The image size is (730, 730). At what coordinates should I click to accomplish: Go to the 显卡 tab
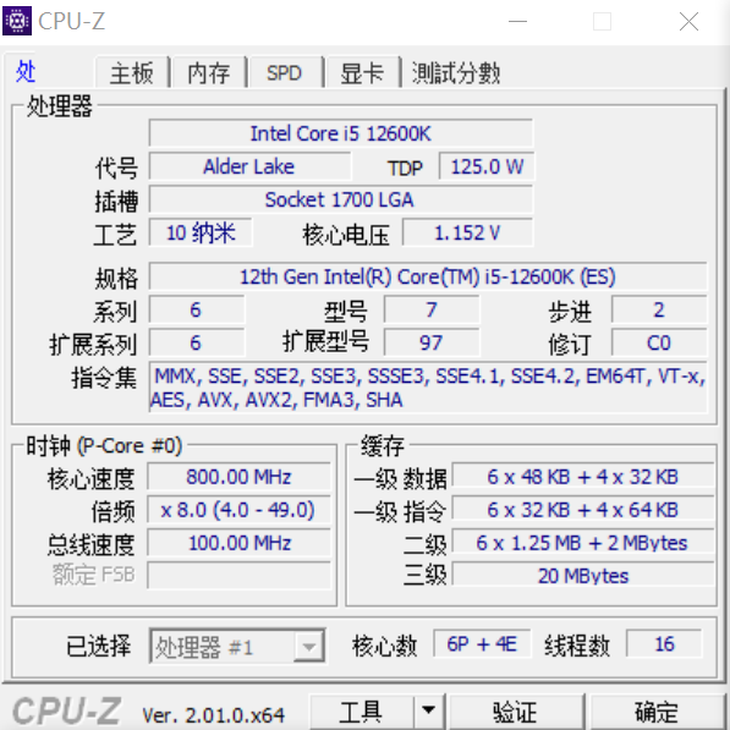point(362,73)
